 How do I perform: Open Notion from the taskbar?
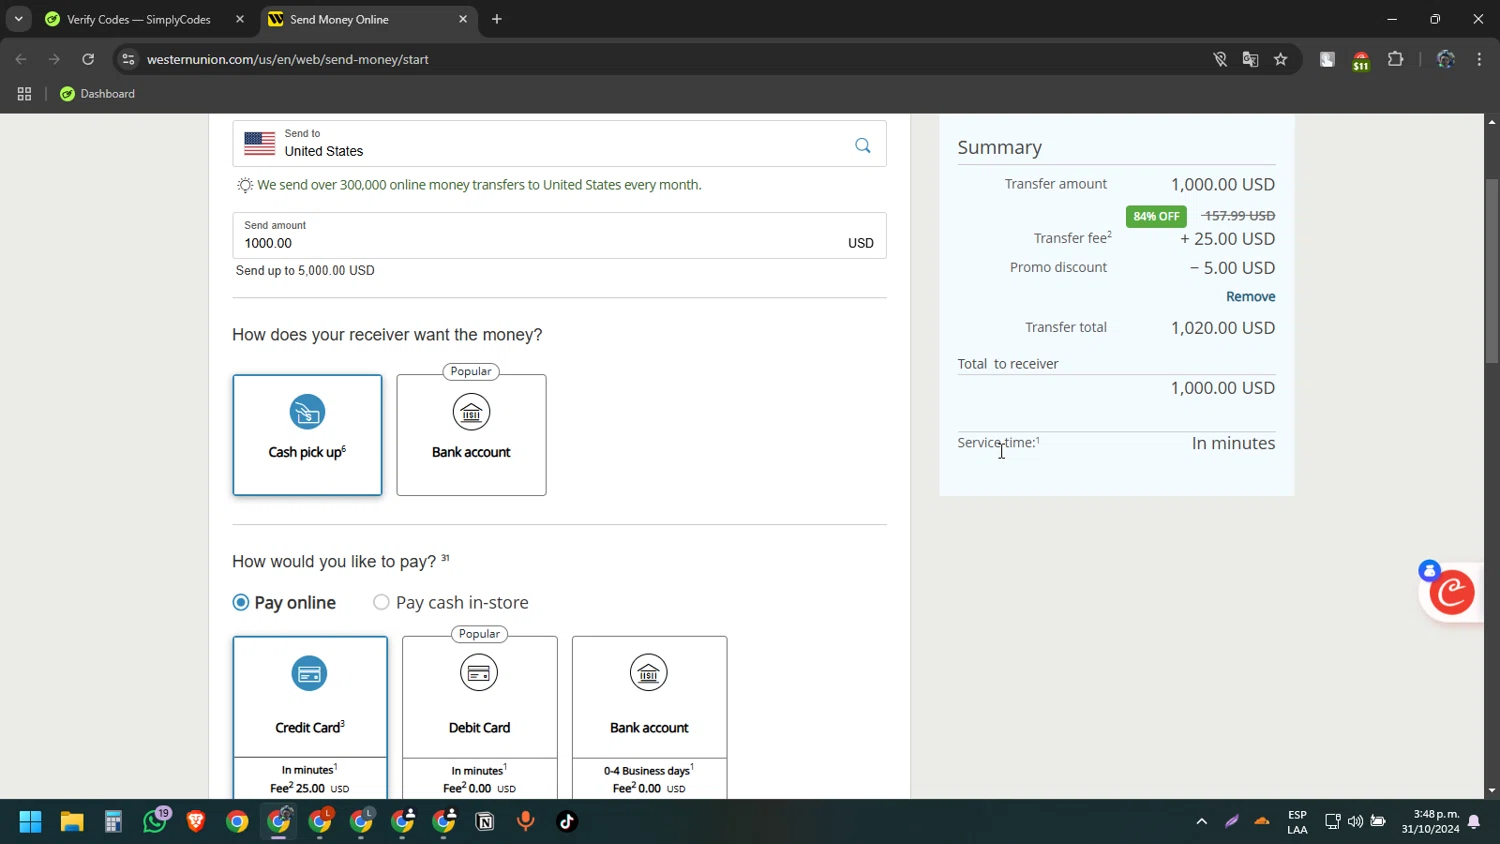tap(485, 822)
